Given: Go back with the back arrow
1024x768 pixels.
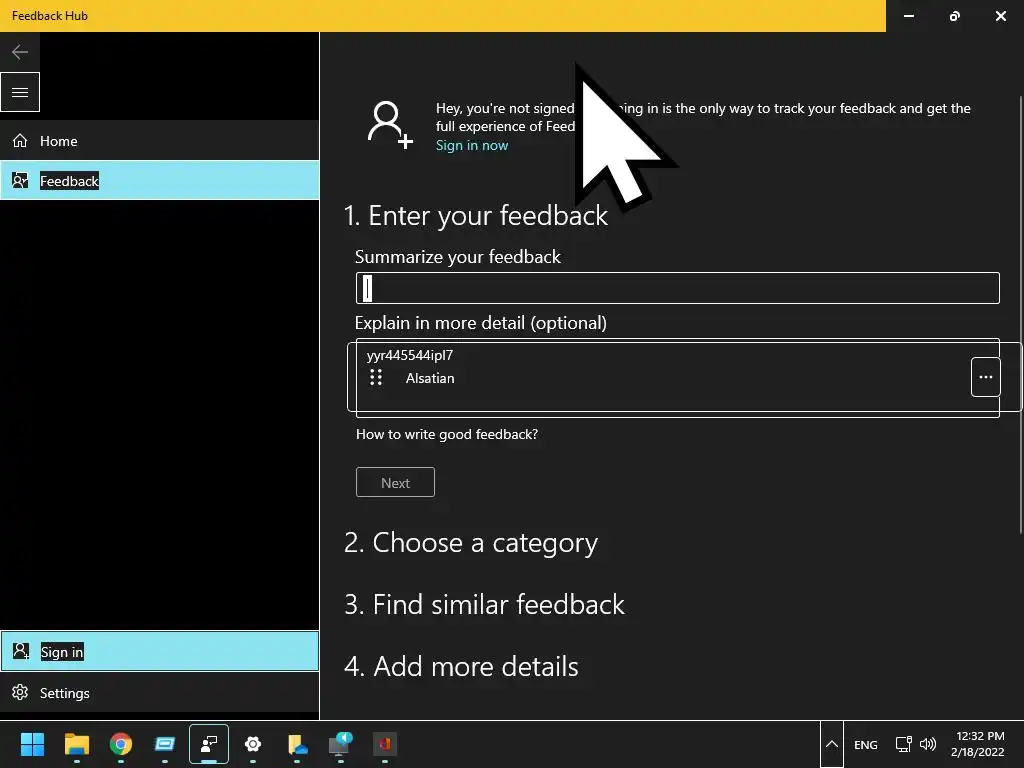Looking at the screenshot, I should [x=20, y=52].
